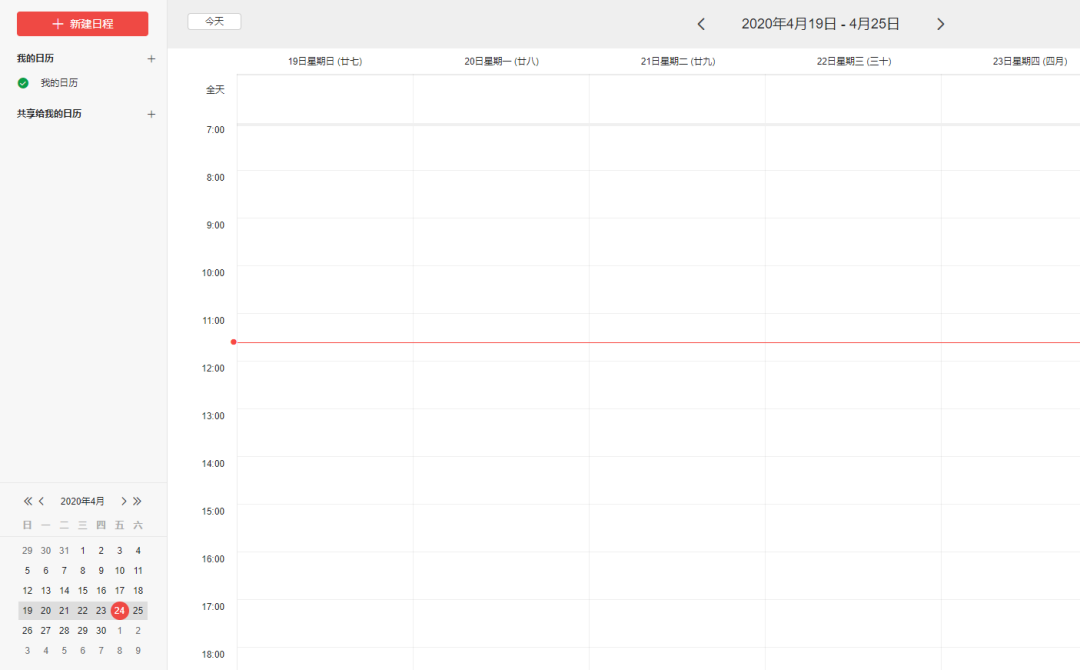Viewport: 1080px width, 670px height.
Task: Click the 20日星期一 column header
Action: [501, 61]
